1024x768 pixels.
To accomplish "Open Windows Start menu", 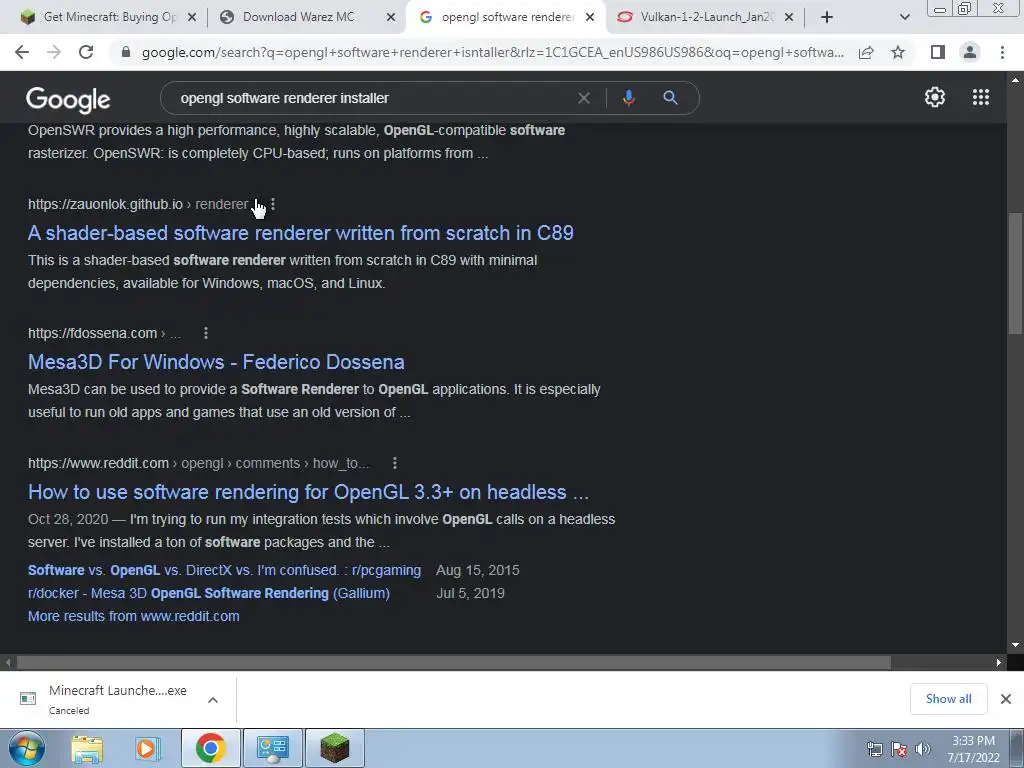I will tap(27, 748).
